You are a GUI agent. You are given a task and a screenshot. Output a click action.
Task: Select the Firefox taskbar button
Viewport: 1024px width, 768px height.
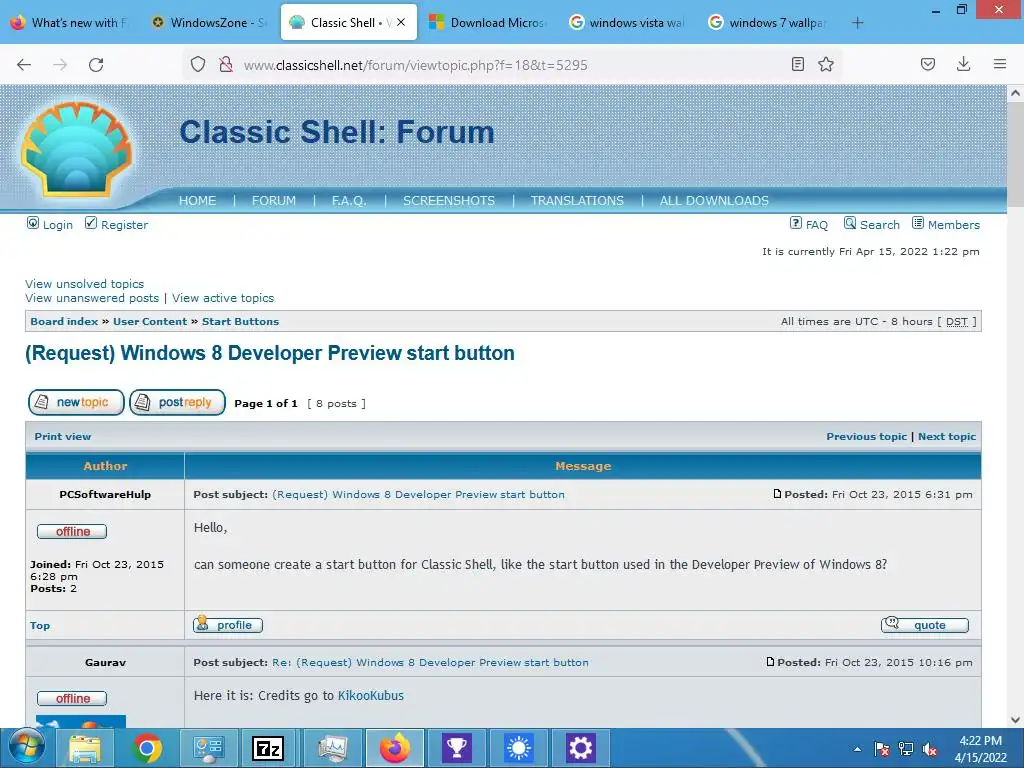tap(394, 748)
